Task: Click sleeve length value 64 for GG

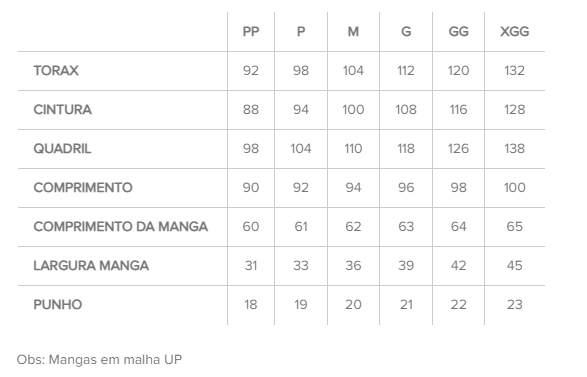Action: tap(458, 226)
